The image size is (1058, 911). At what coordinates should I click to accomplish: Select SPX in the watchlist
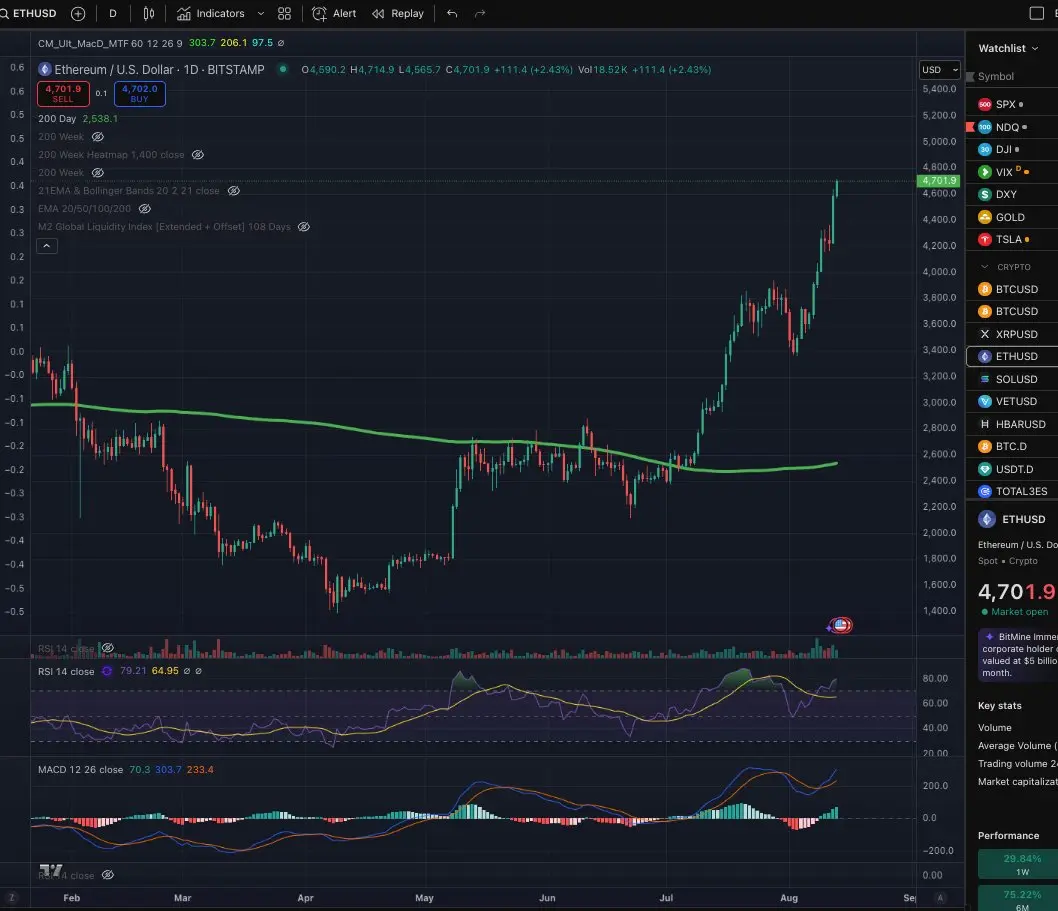1012,105
